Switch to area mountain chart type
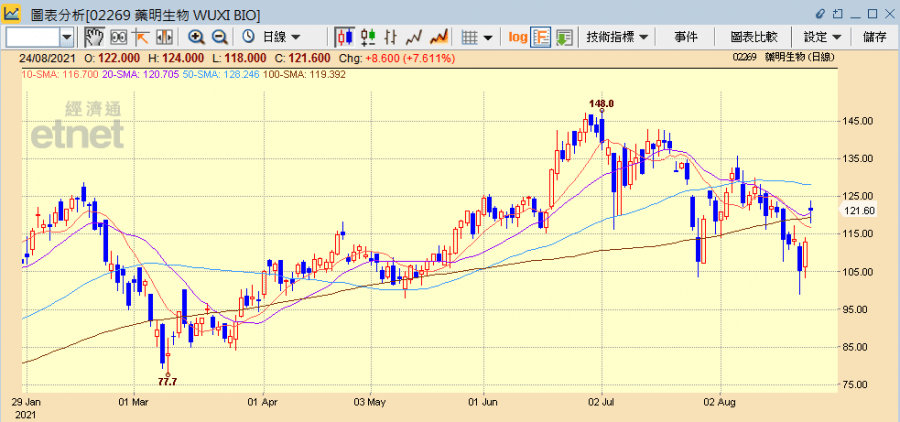The height and width of the screenshot is (422, 900). 437,37
